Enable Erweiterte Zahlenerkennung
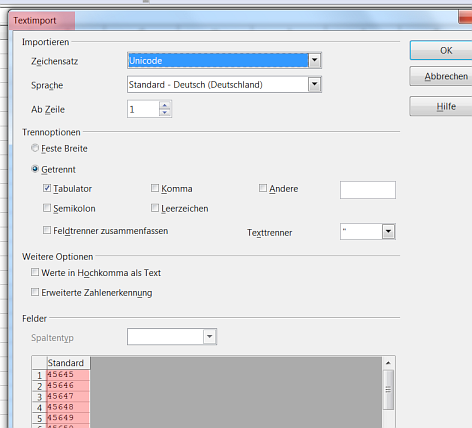This screenshot has height=428, width=472. (35, 292)
